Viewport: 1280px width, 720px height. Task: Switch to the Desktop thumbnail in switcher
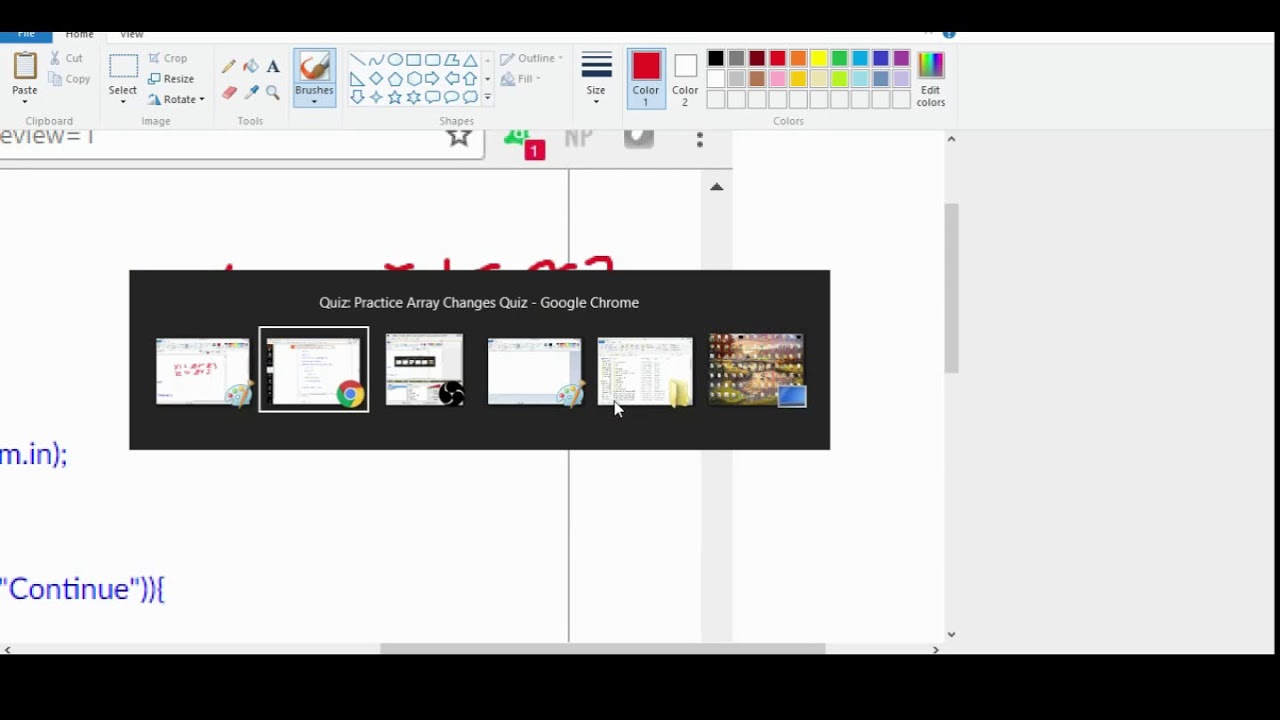pyautogui.click(x=757, y=369)
